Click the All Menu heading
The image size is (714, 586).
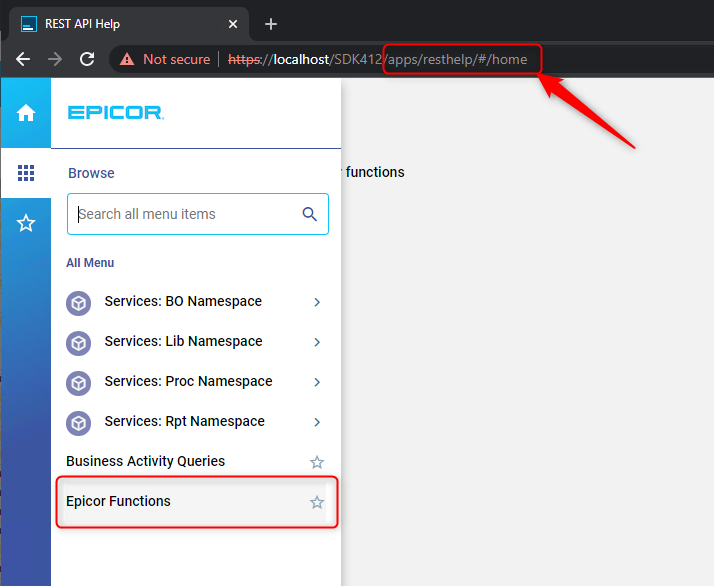click(90, 263)
